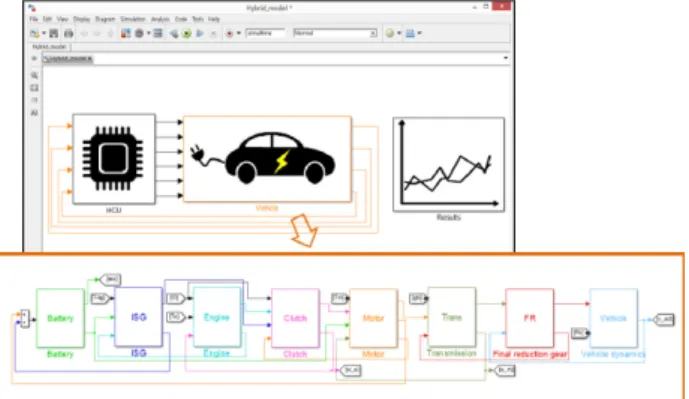Viewport: 689px width, 399px height.
Task: Click the Step Forward simulation icon
Action: [200, 33]
